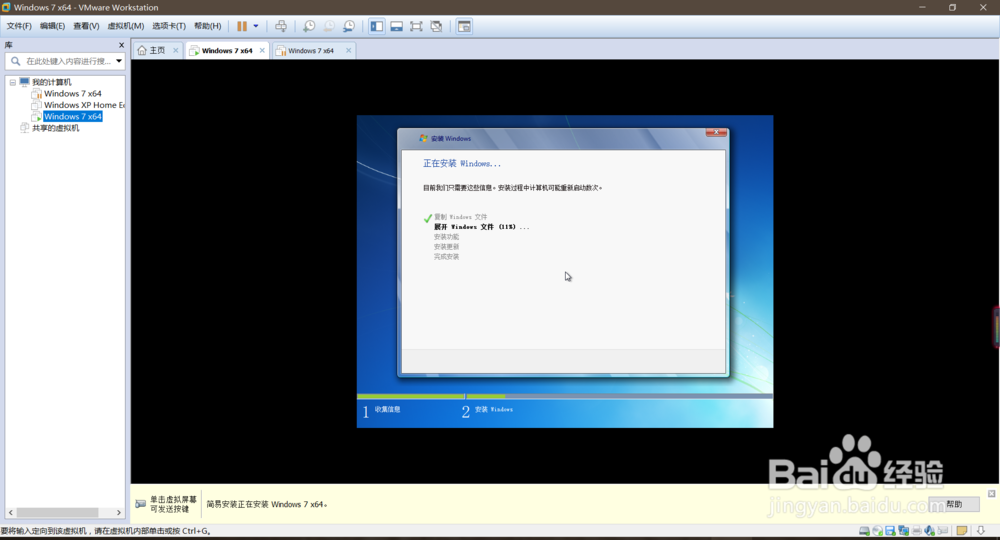Enter full screen mode
Image resolution: width=1000 pixels, height=540 pixels.
(416, 26)
